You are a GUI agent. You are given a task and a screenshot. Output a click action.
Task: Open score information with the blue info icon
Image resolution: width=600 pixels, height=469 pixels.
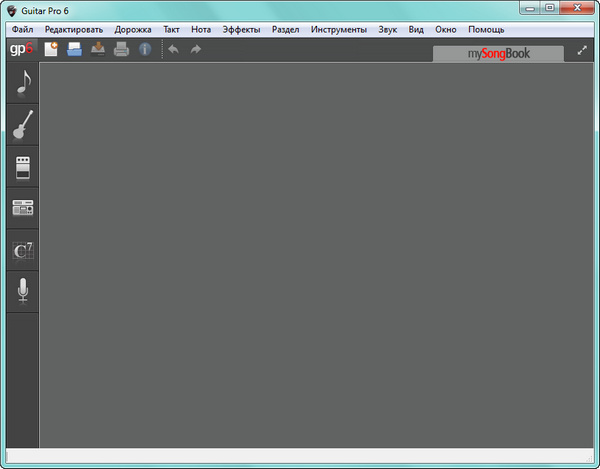tap(145, 49)
